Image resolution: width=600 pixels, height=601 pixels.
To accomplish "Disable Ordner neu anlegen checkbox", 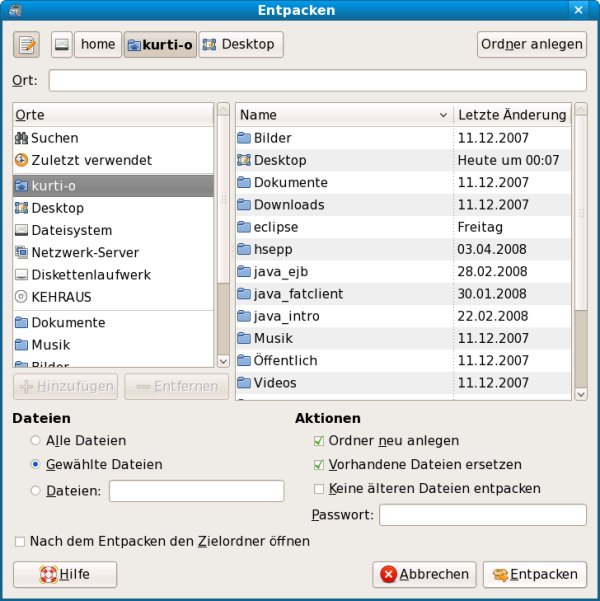I will 319,440.
